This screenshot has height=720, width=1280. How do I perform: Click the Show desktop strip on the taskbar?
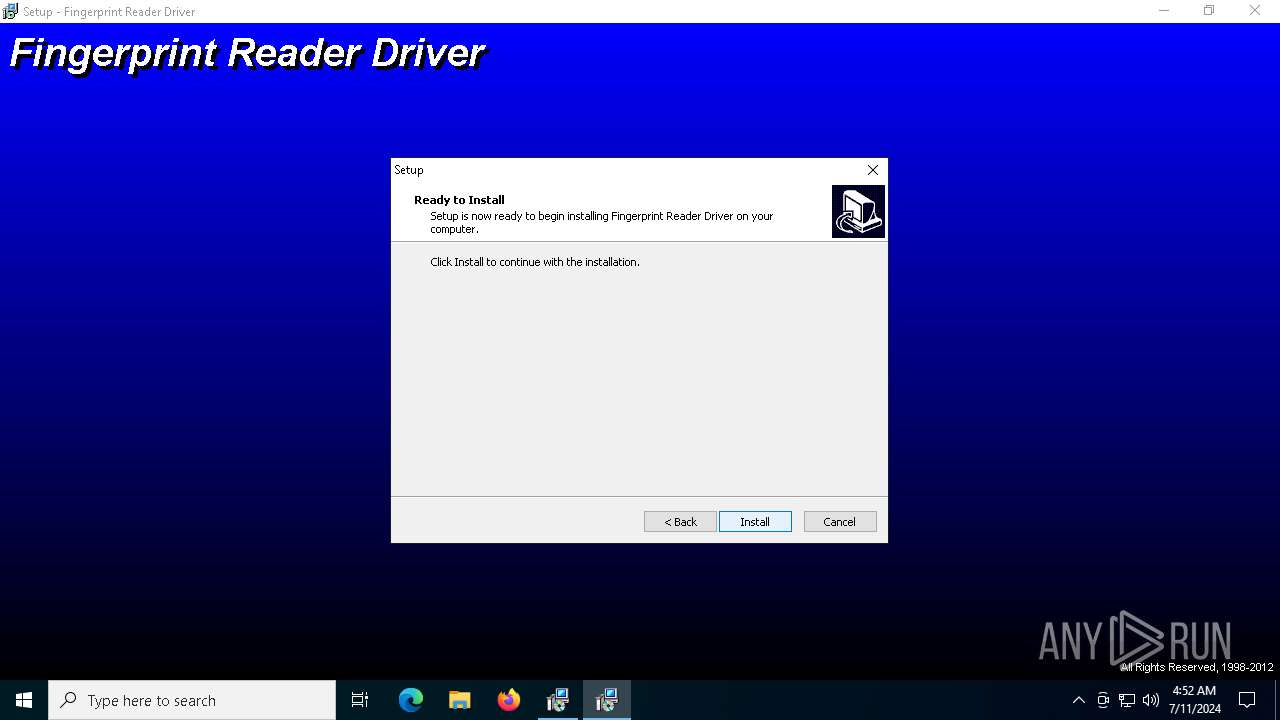pyautogui.click(x=1277, y=700)
